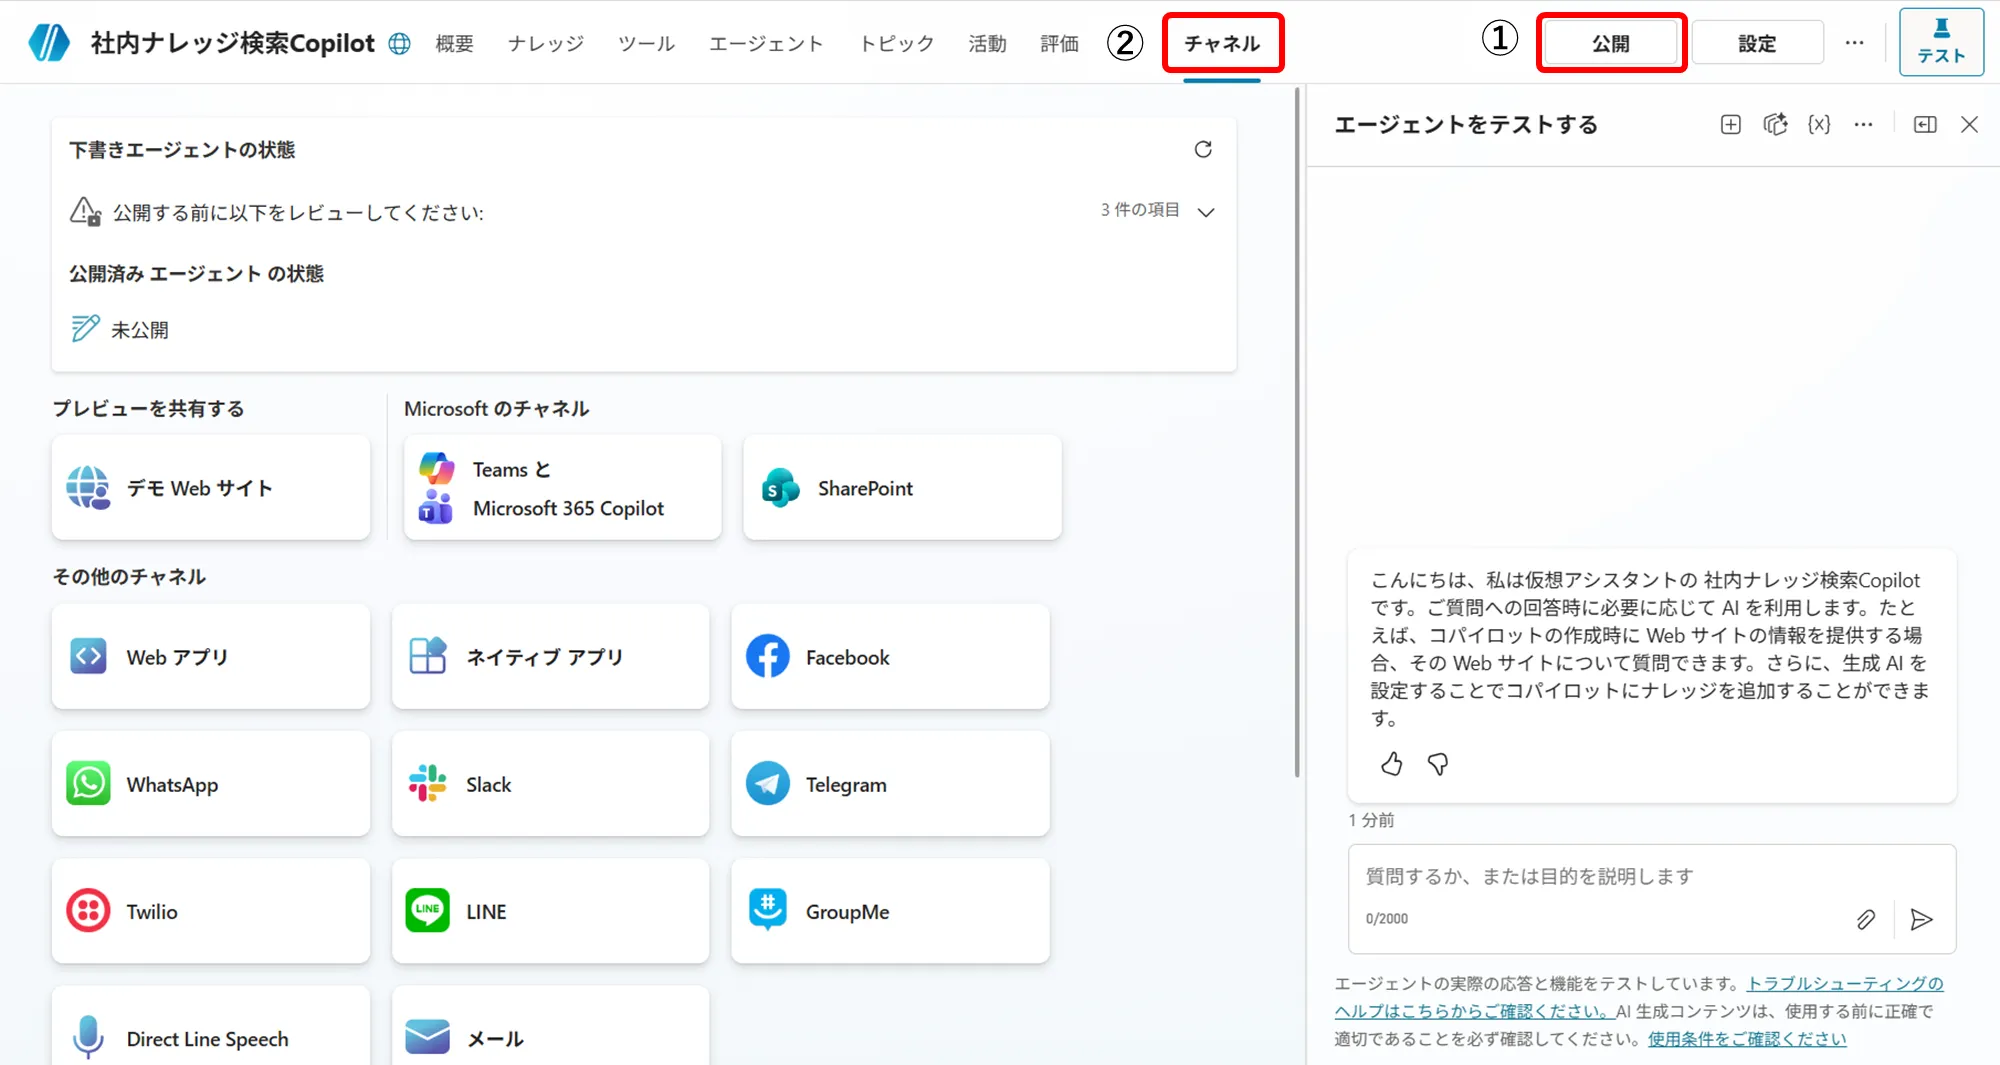Open the WhatsApp channel
Screen dimensions: 2000x1065
(x=210, y=784)
